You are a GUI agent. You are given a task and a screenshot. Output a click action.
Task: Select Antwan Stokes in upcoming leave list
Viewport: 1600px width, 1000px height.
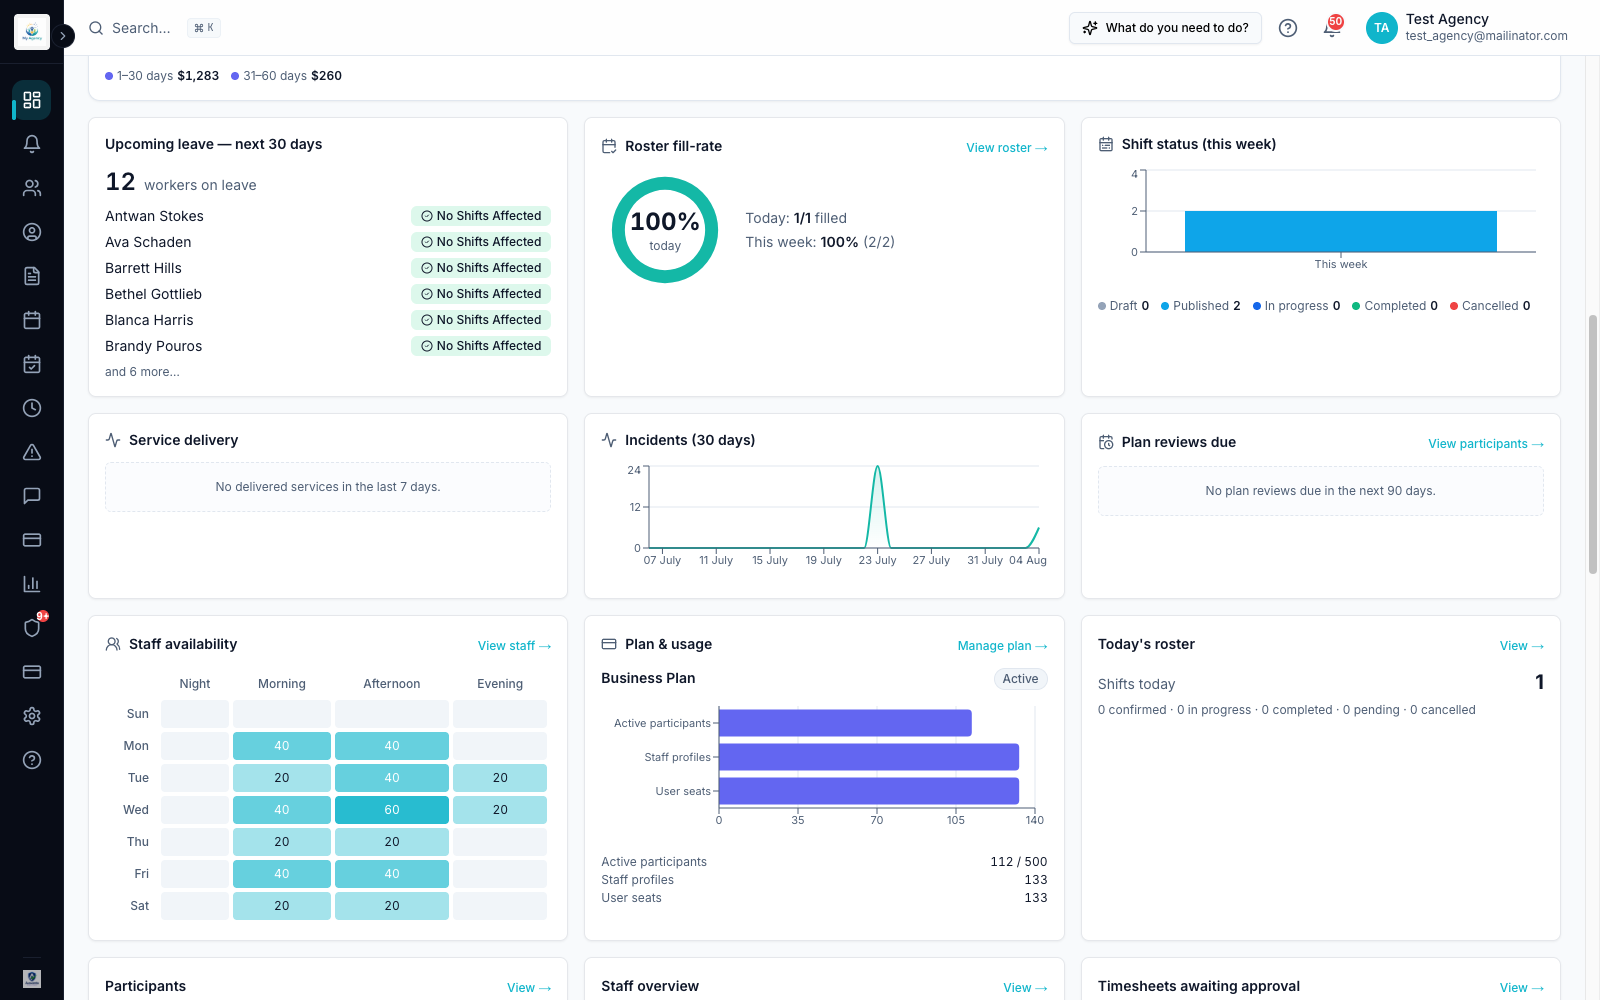pyautogui.click(x=154, y=216)
